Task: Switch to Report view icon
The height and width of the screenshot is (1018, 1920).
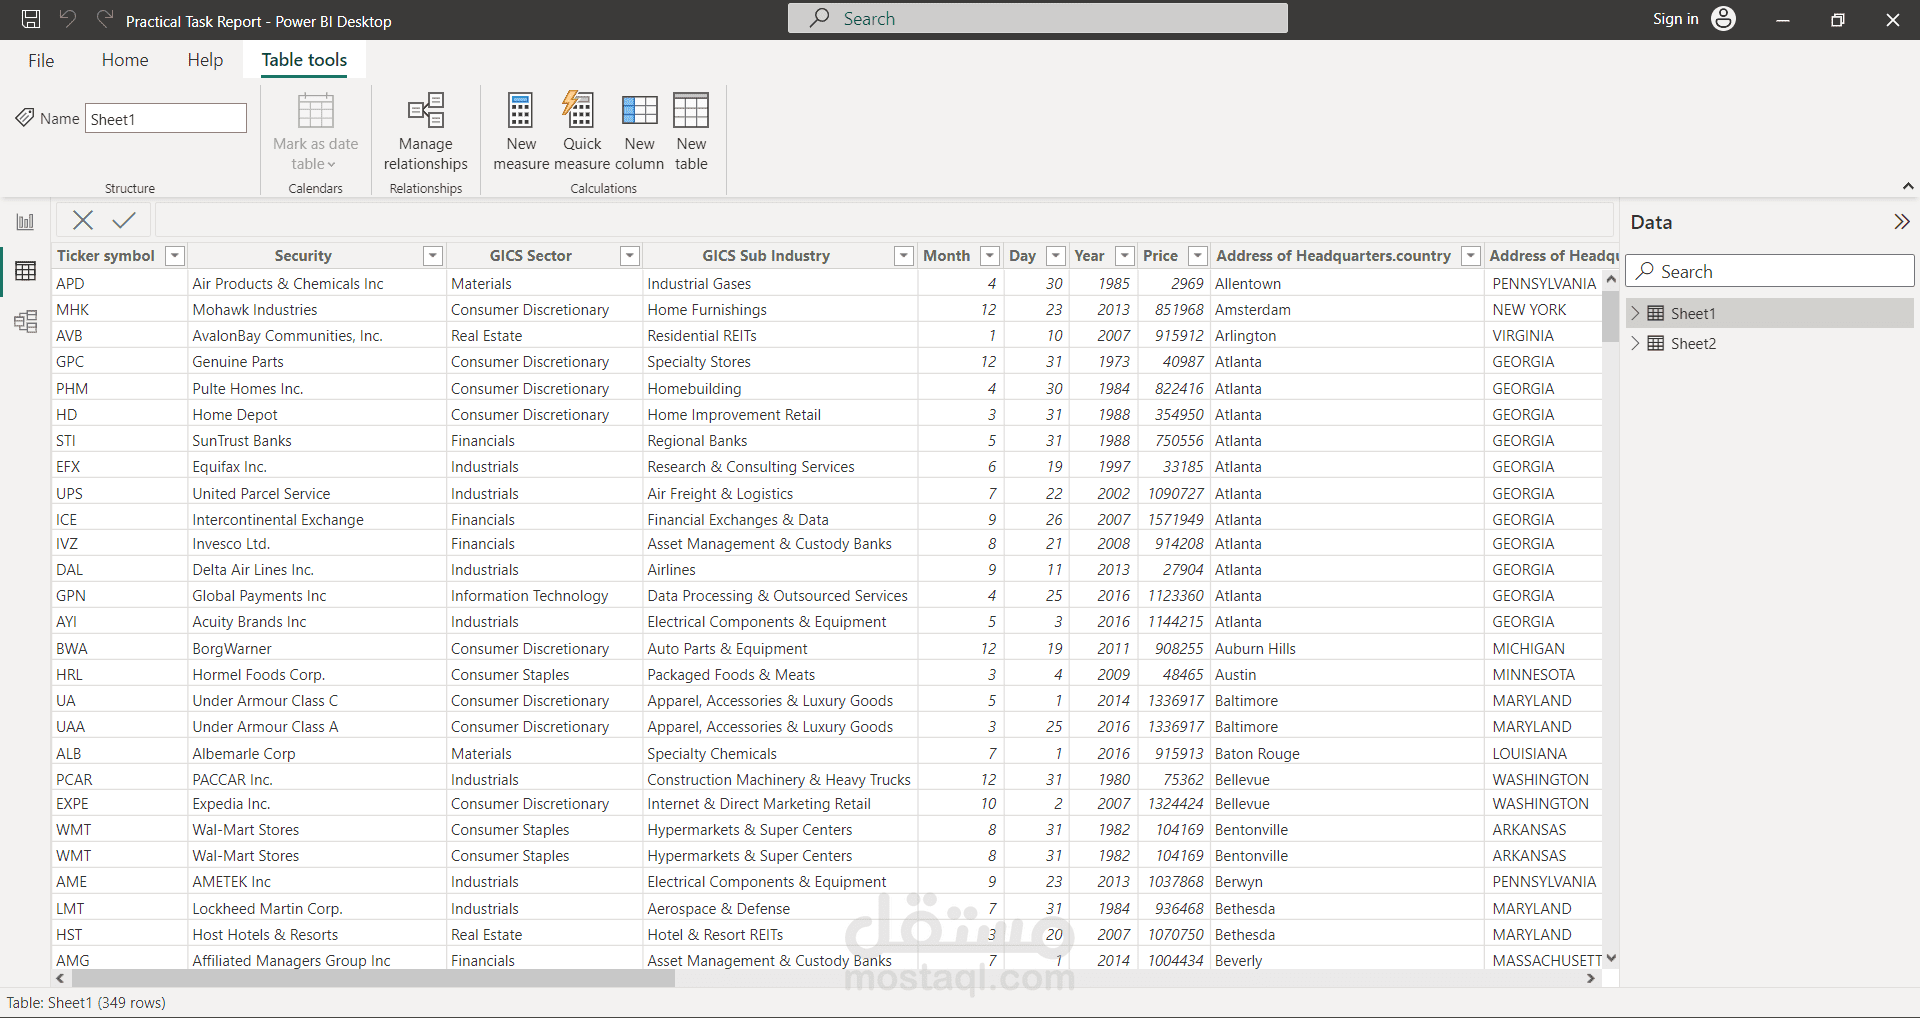Action: [x=25, y=222]
